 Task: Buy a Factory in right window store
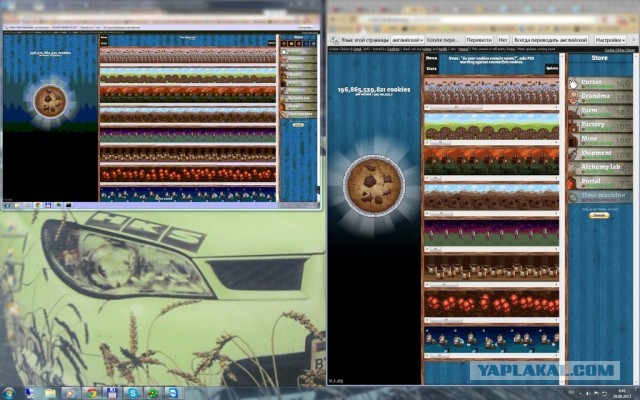(x=600, y=126)
